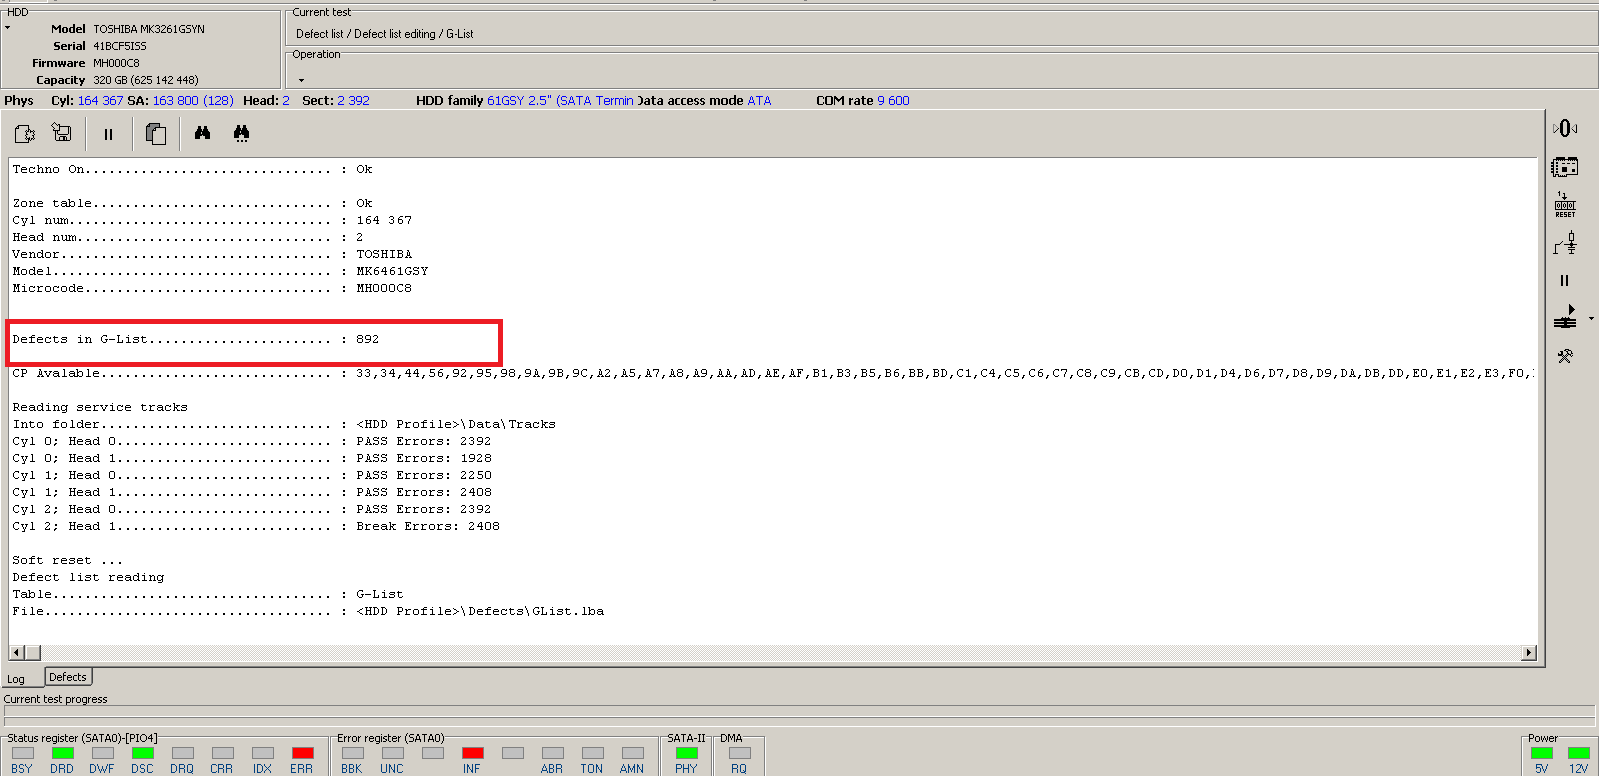This screenshot has width=1599, height=776.
Task: Click serial number 41BCF5ISS
Action: 120,46
